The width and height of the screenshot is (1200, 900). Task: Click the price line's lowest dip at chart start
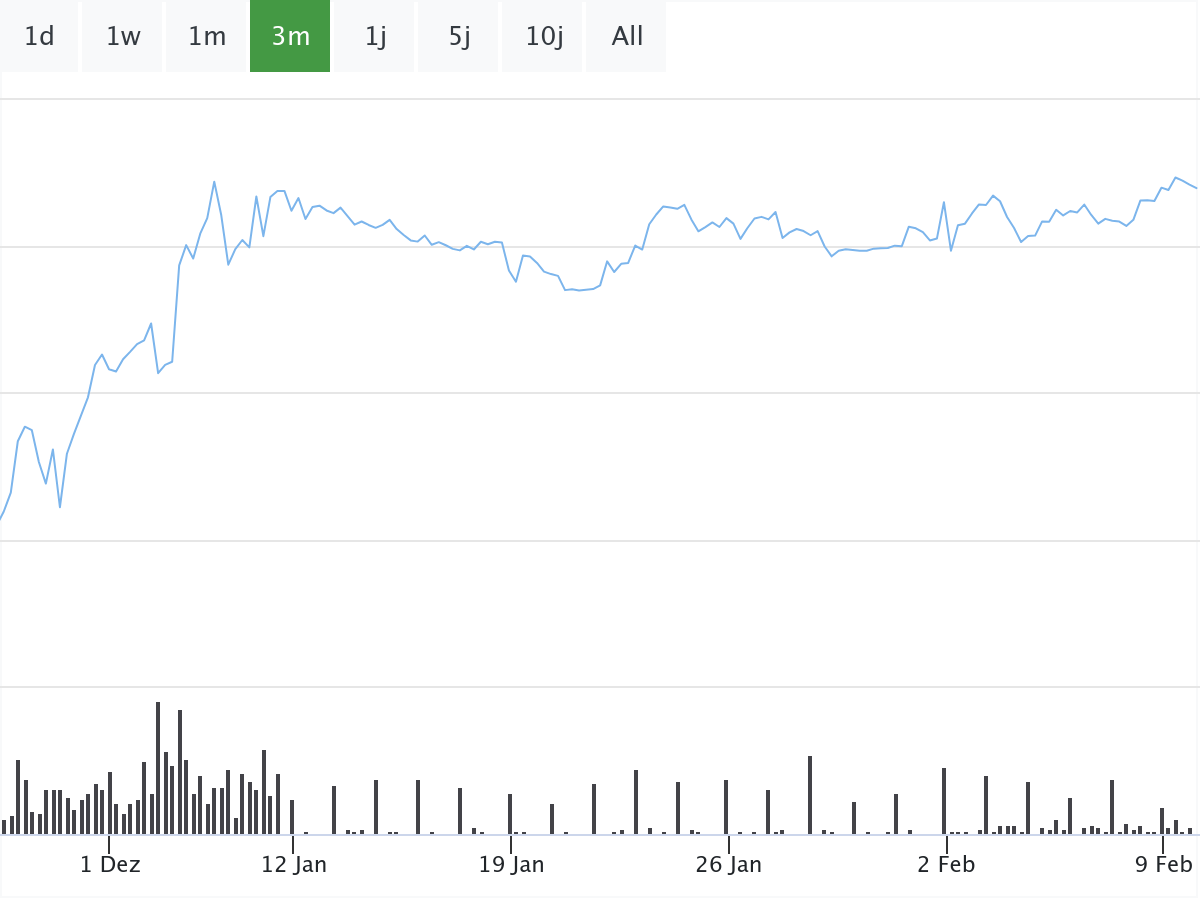click(x=60, y=507)
